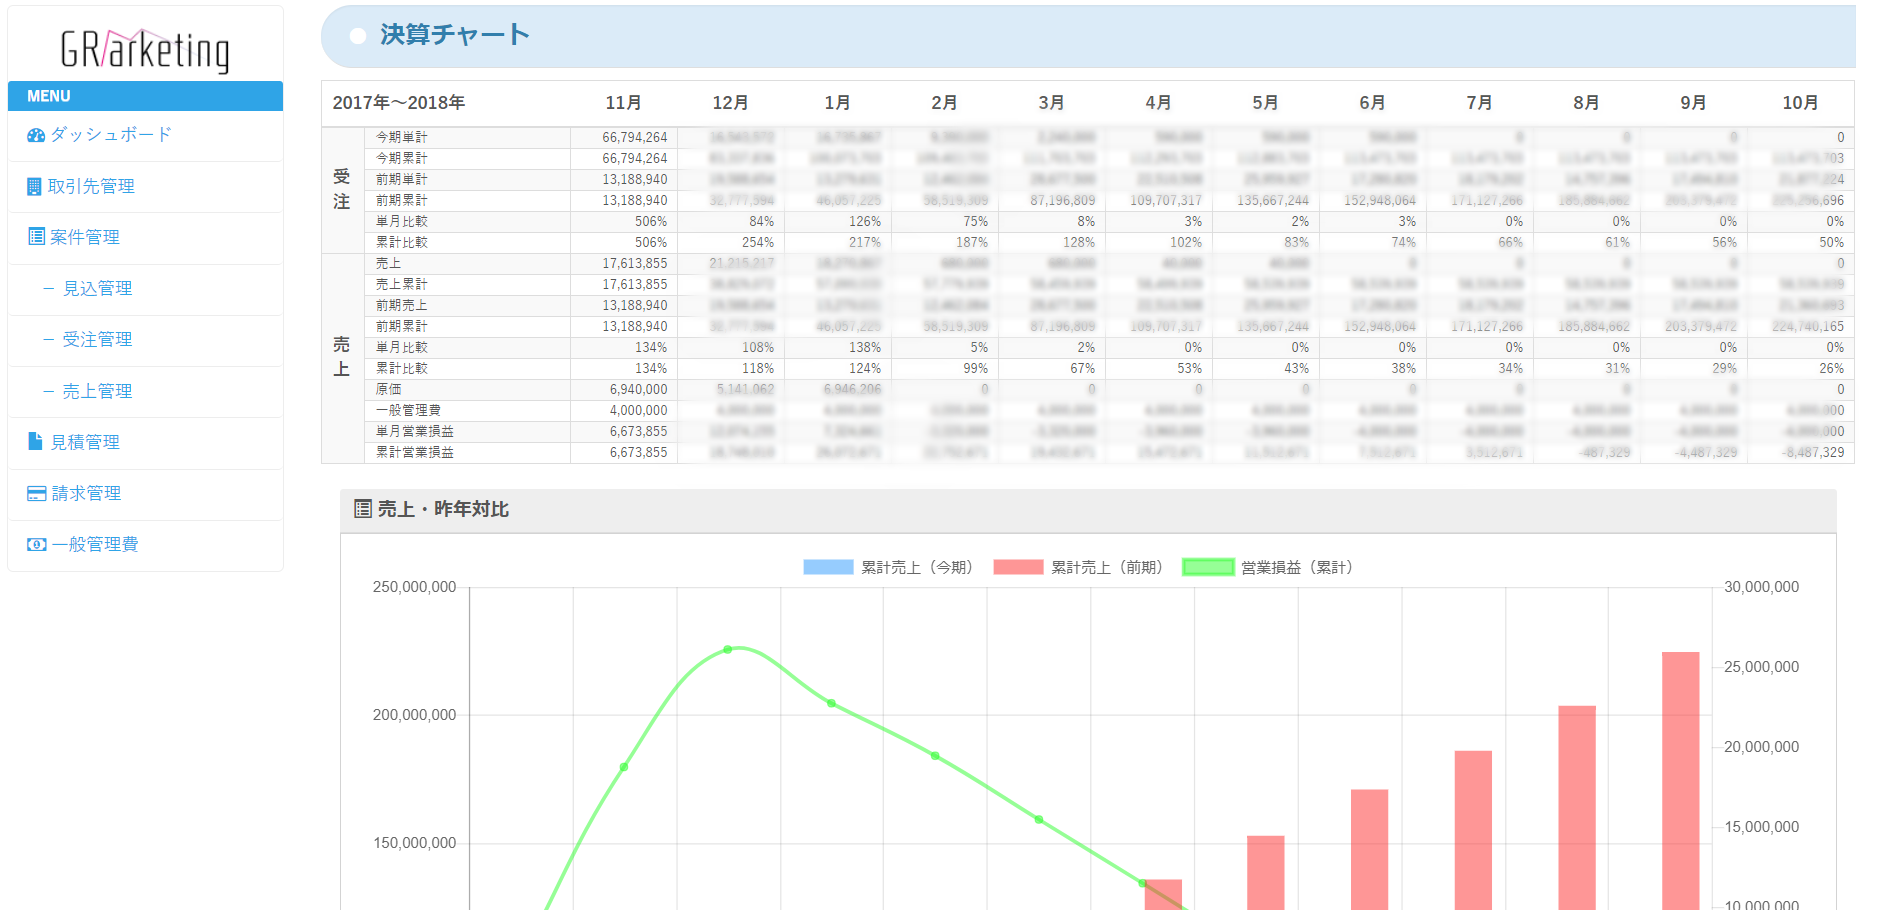Click the 前期累計 row label under 受注
This screenshot has height=910, width=1880.
(x=401, y=200)
